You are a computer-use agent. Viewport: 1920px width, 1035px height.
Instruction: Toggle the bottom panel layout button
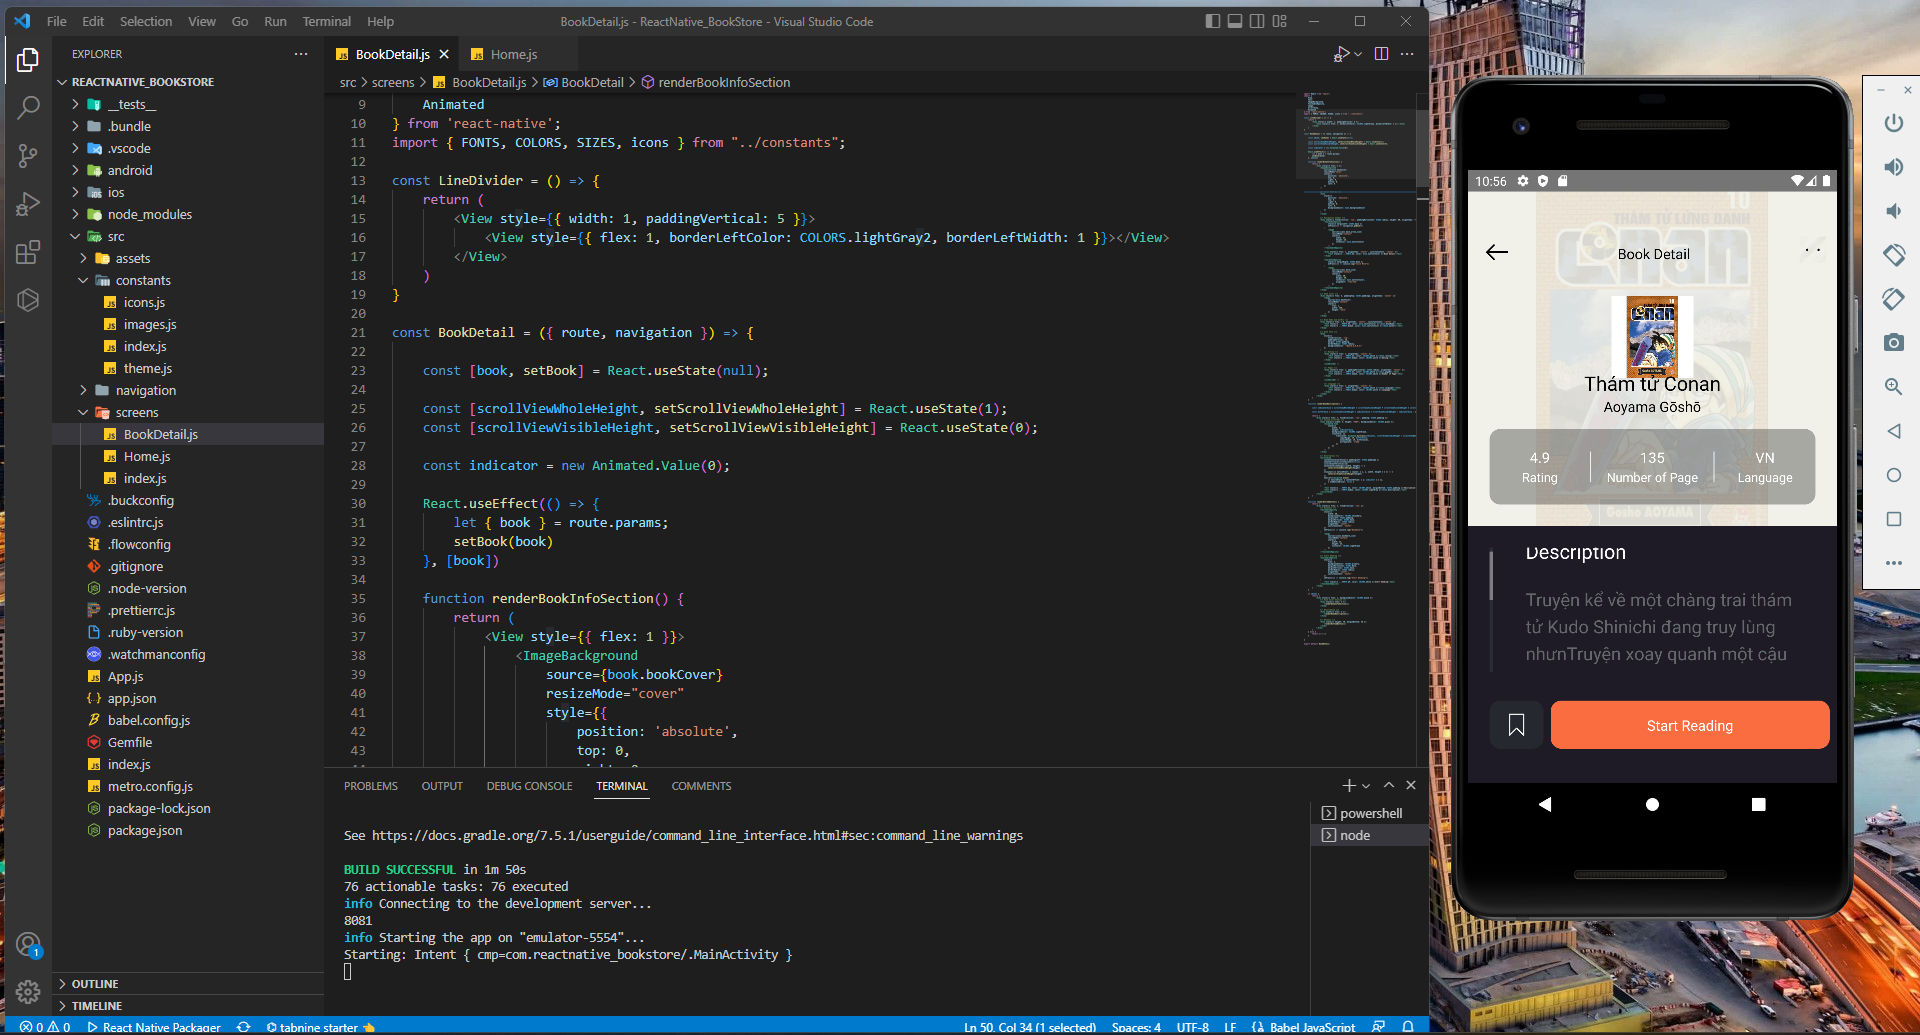1235,21
